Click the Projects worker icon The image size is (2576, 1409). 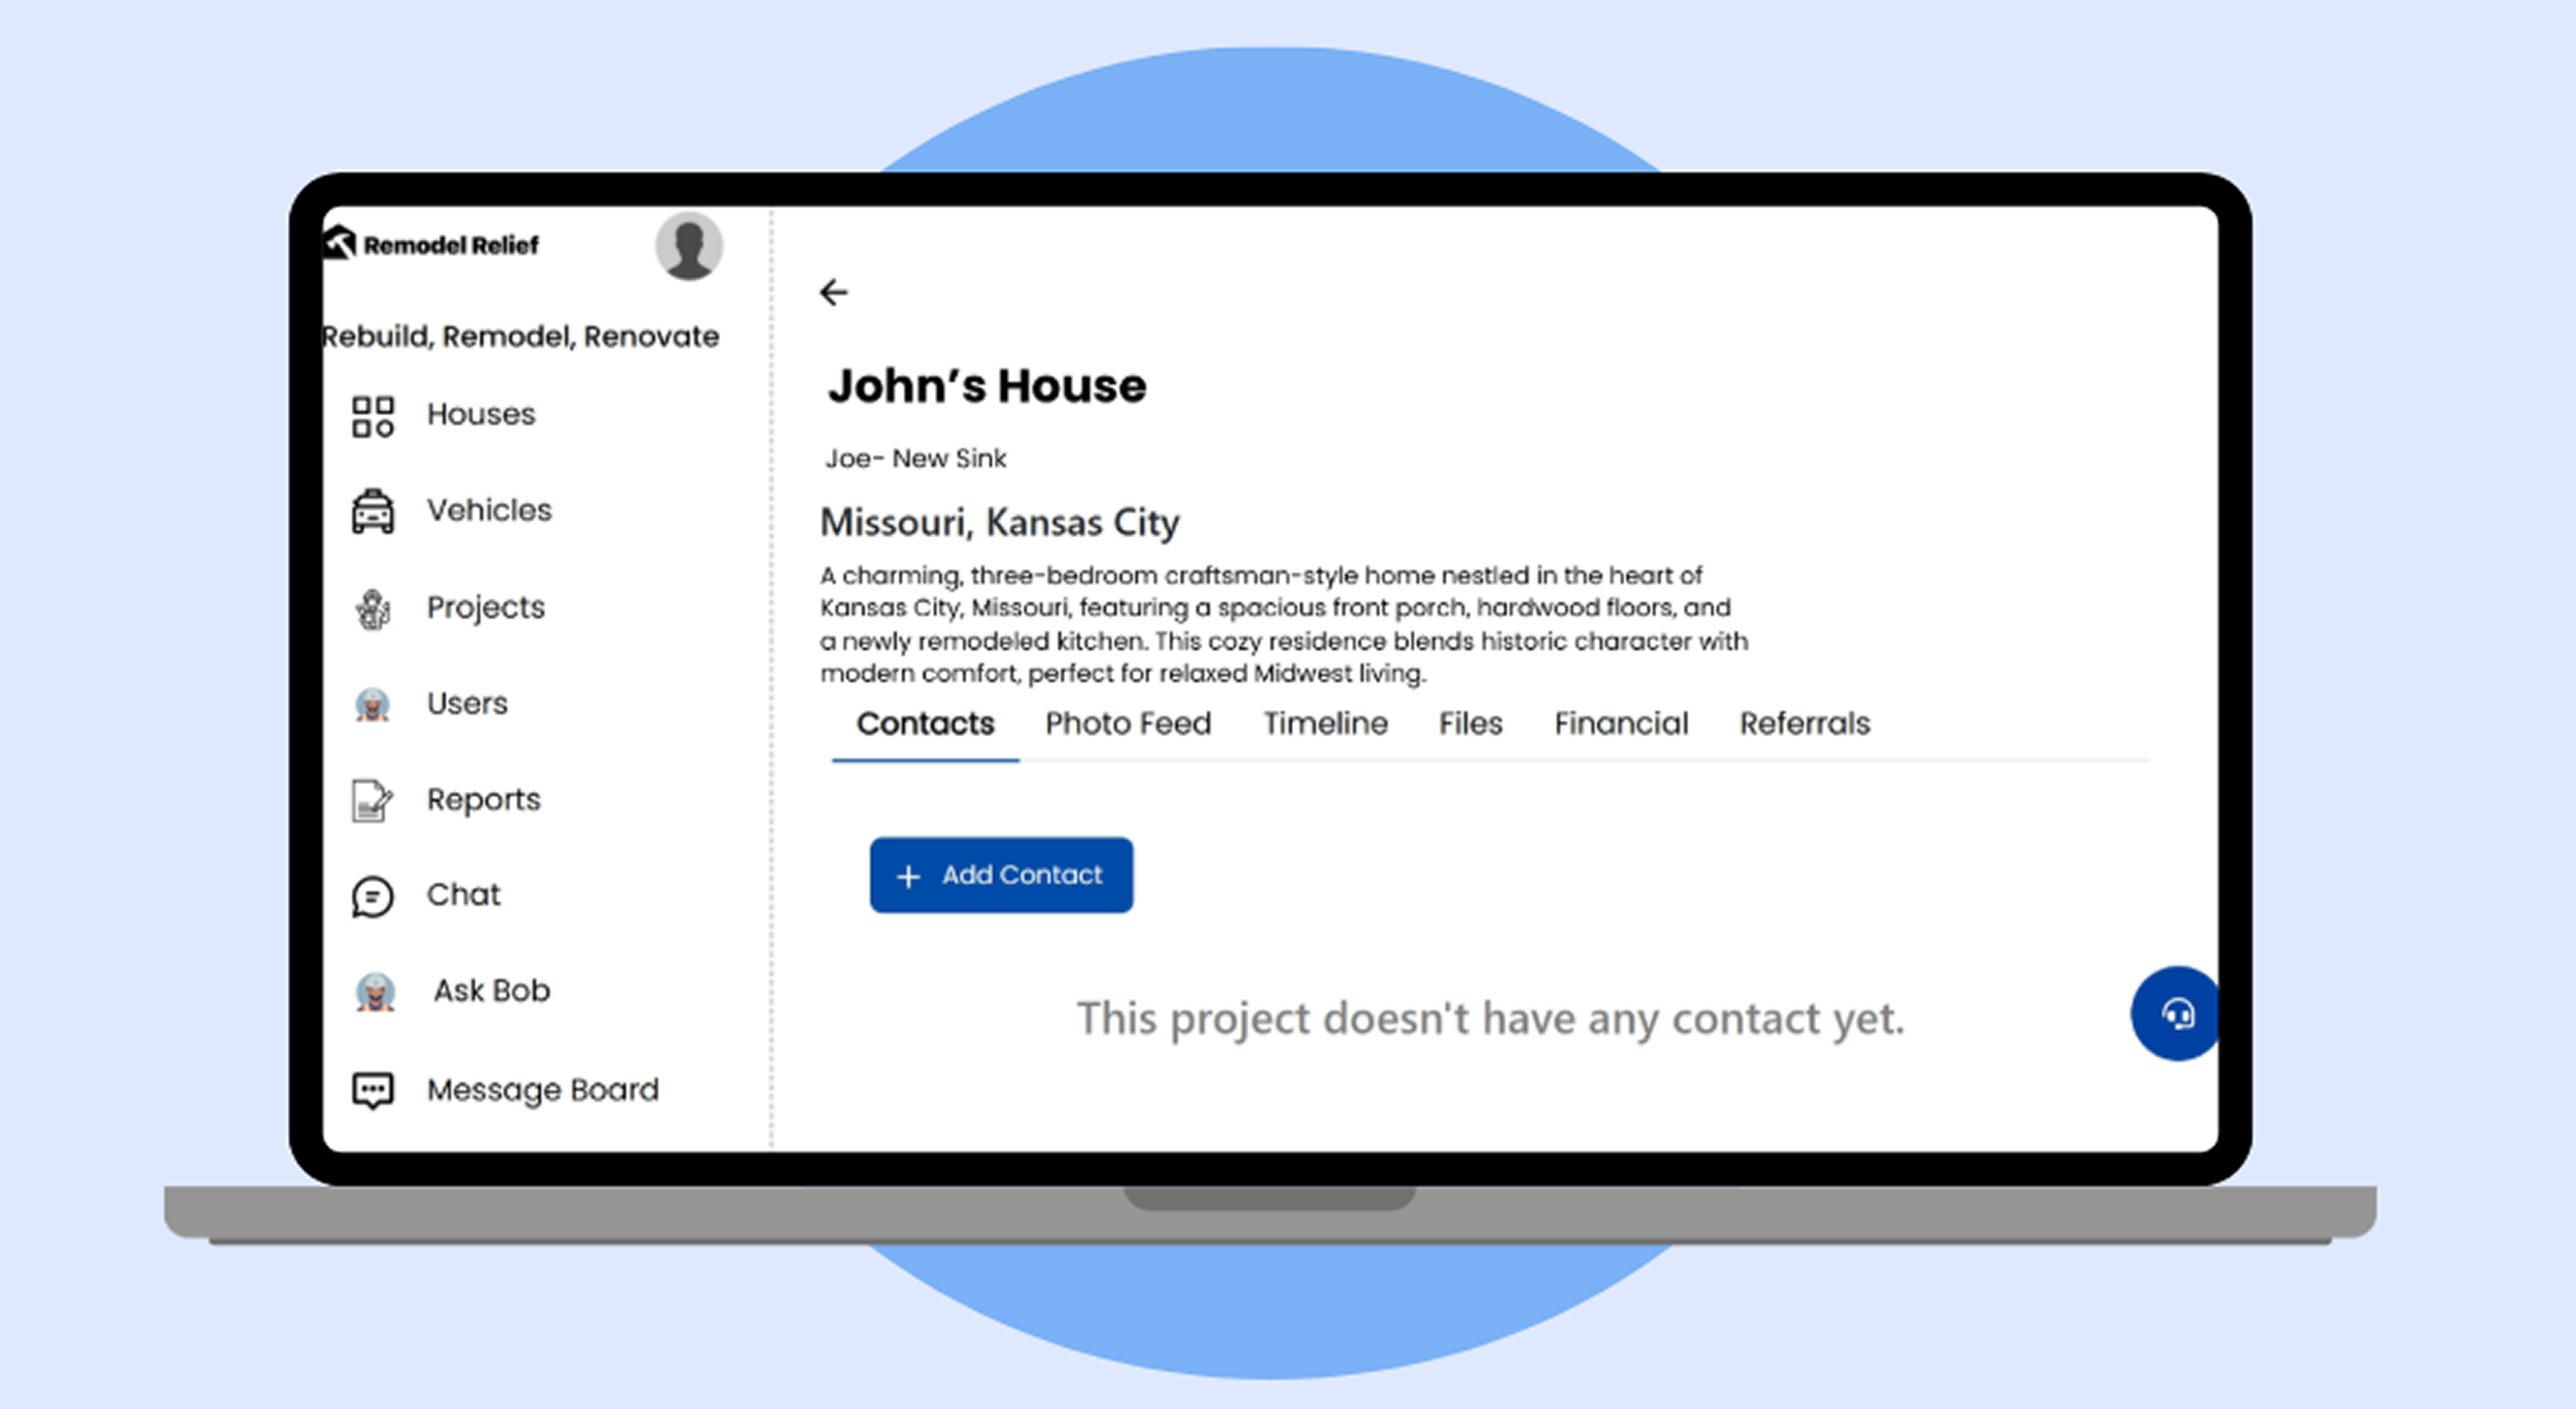click(372, 609)
